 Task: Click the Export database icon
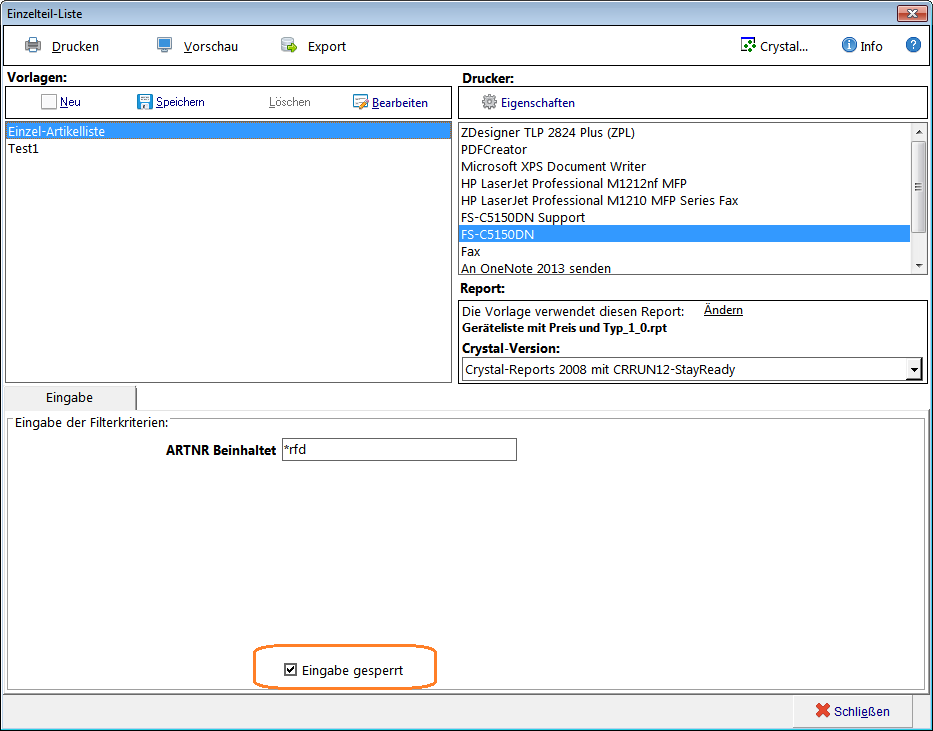(289, 45)
